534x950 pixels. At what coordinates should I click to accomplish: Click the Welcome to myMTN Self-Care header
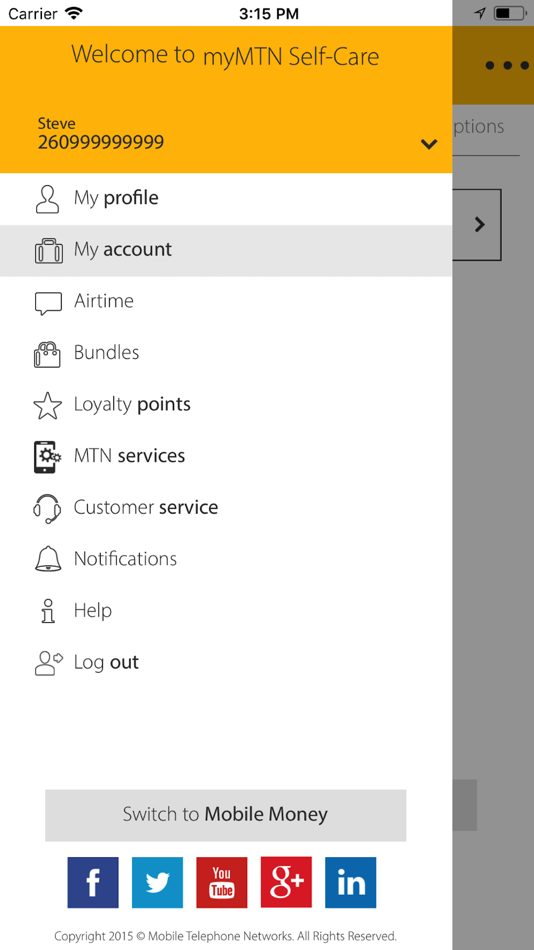click(x=225, y=55)
